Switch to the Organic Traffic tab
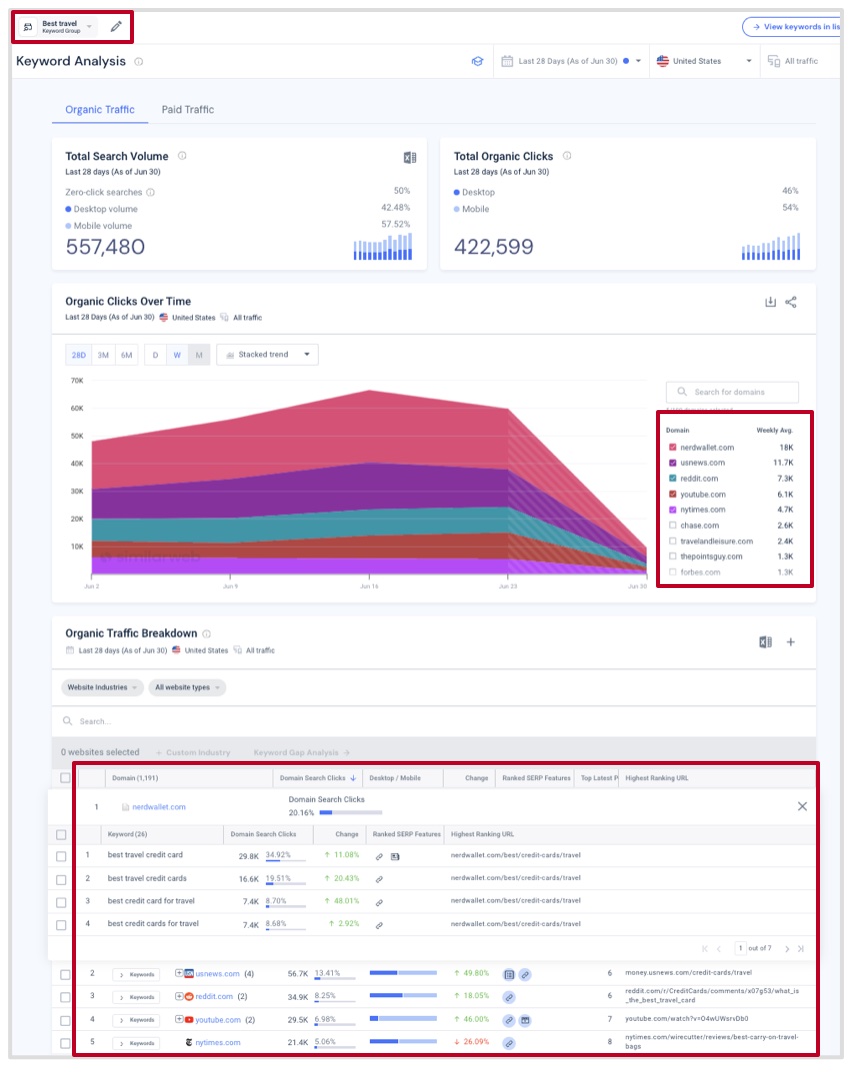The image size is (856, 1072). (x=100, y=109)
